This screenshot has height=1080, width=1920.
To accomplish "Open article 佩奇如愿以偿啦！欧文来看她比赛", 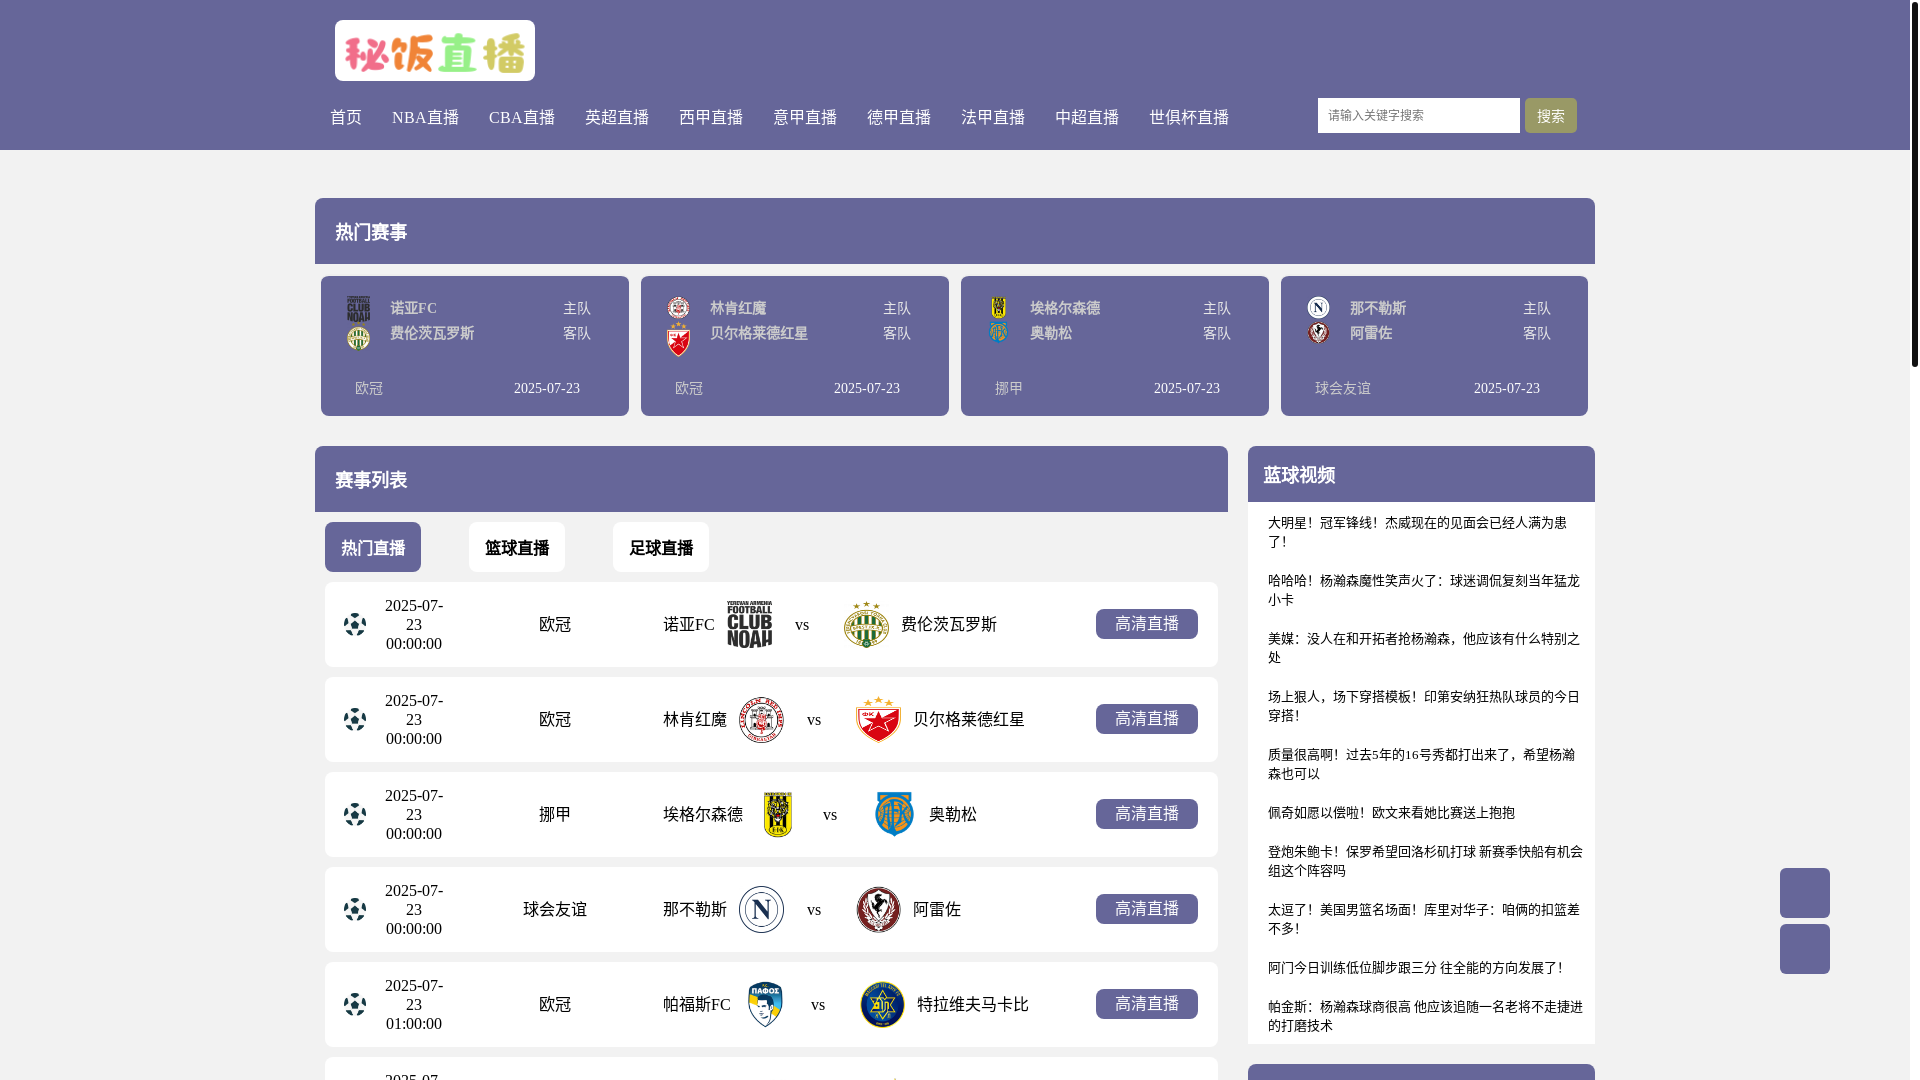I will (x=1391, y=813).
